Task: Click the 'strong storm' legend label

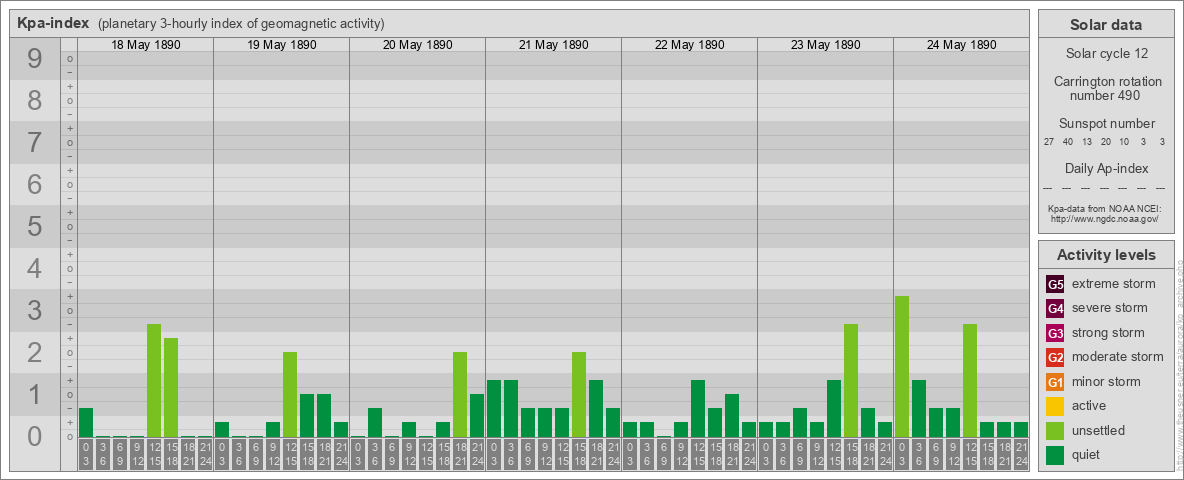Action: coord(1108,333)
